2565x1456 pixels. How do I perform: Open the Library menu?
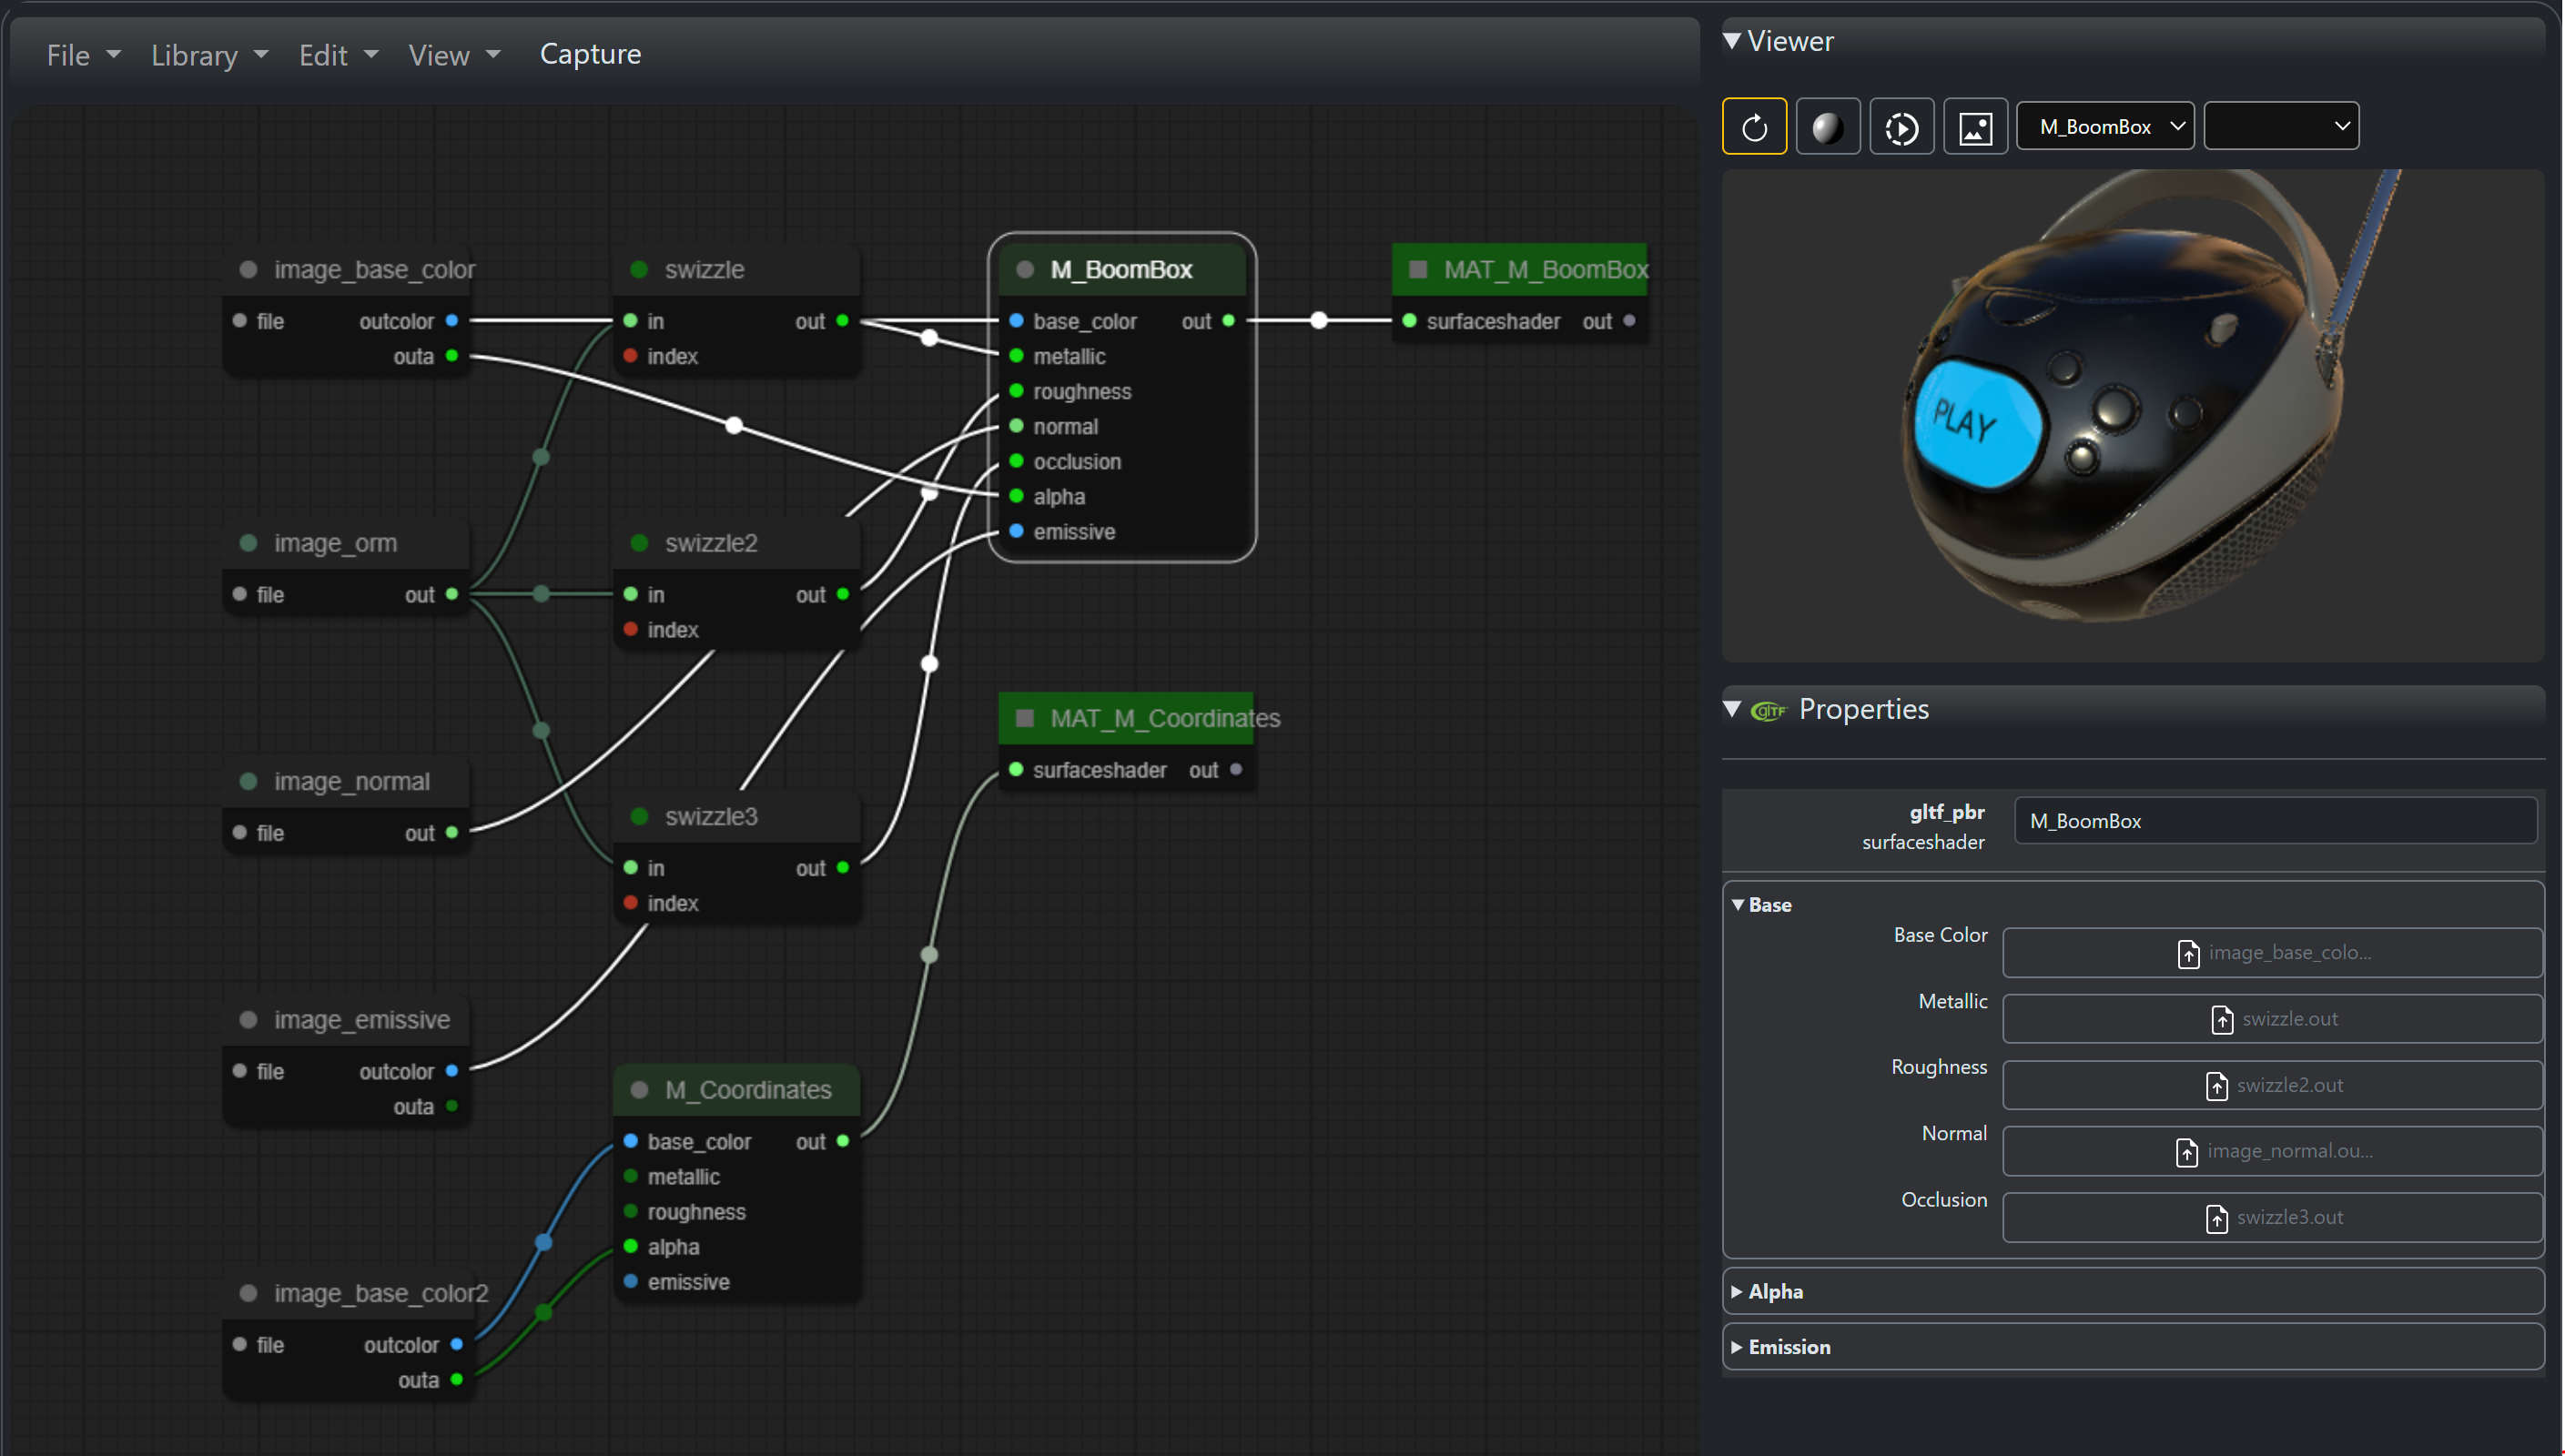pos(196,55)
